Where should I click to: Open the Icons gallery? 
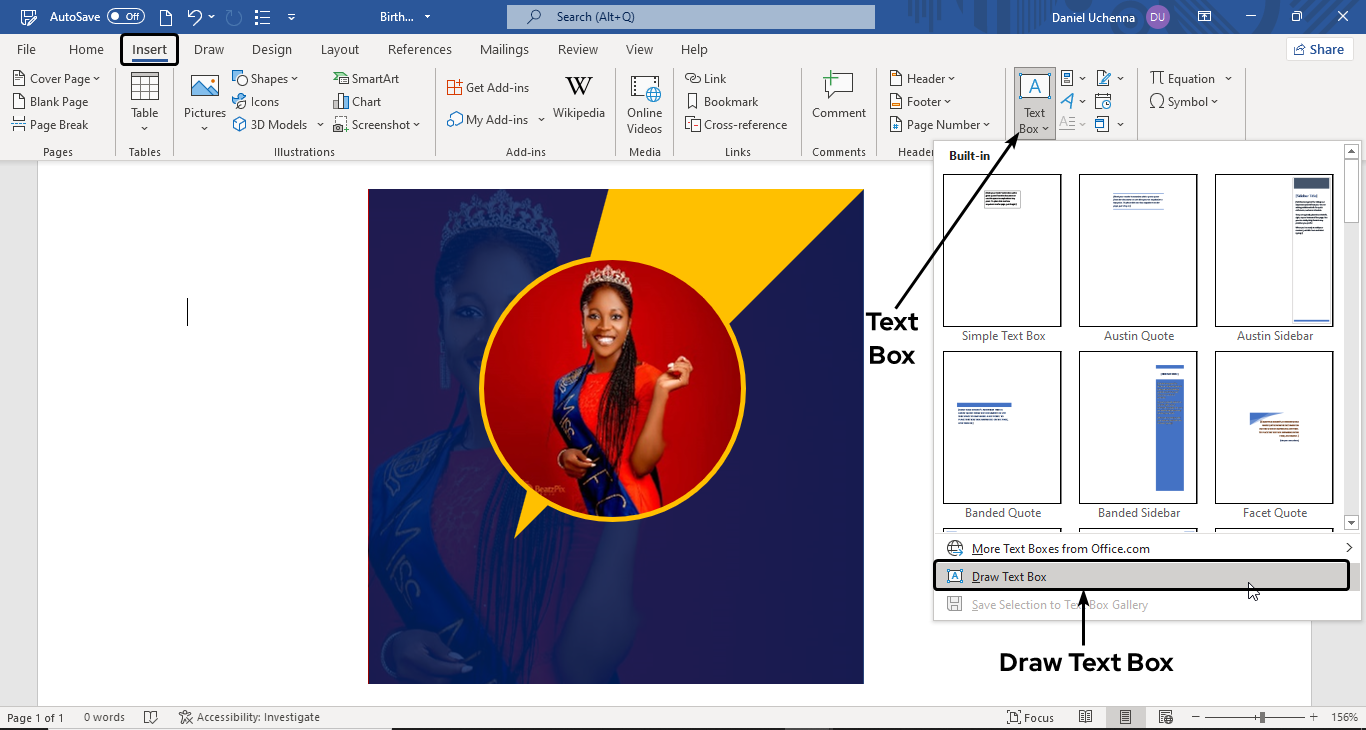pos(256,101)
